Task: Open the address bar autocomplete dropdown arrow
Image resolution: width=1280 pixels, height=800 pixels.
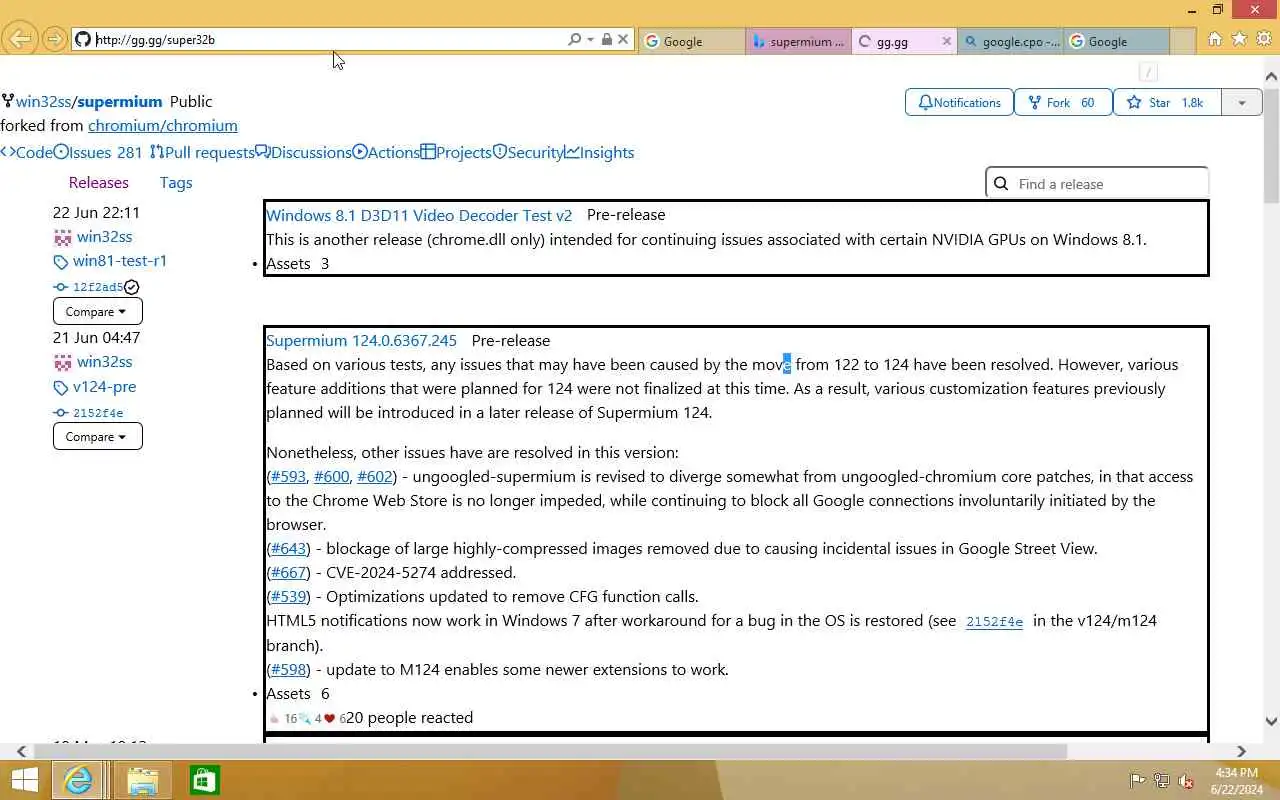Action: [x=591, y=40]
